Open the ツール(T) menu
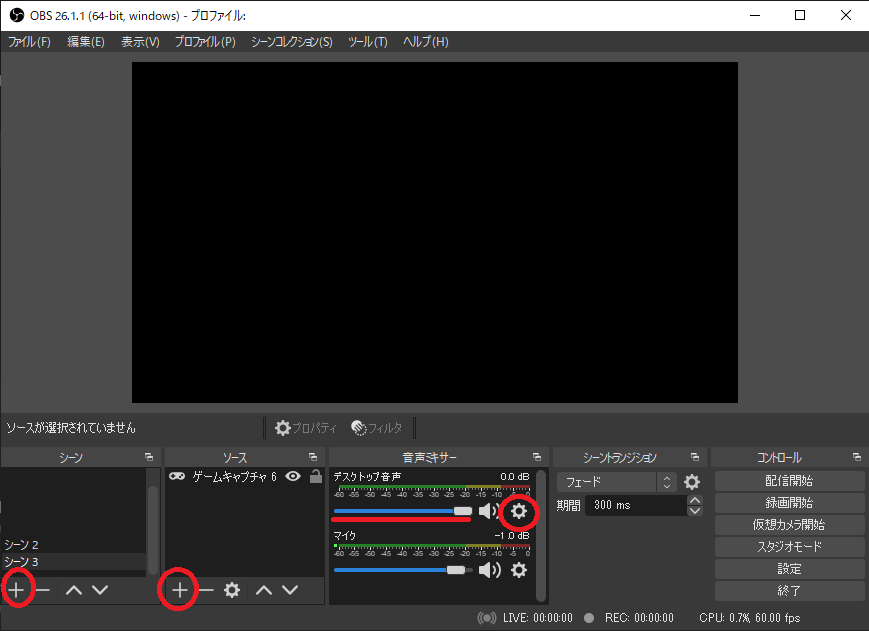Screen dimensions: 869x631 click(367, 42)
